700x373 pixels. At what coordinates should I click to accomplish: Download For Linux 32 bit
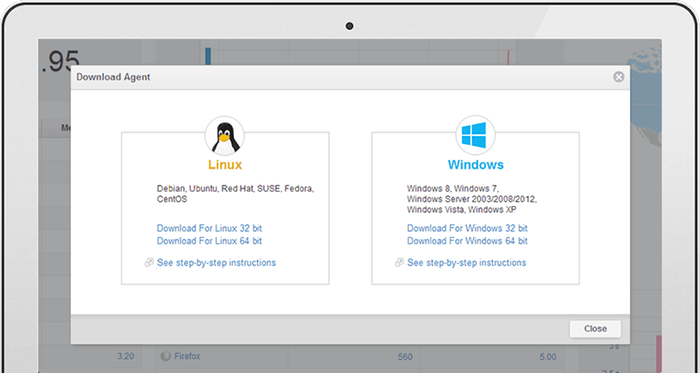coord(209,228)
